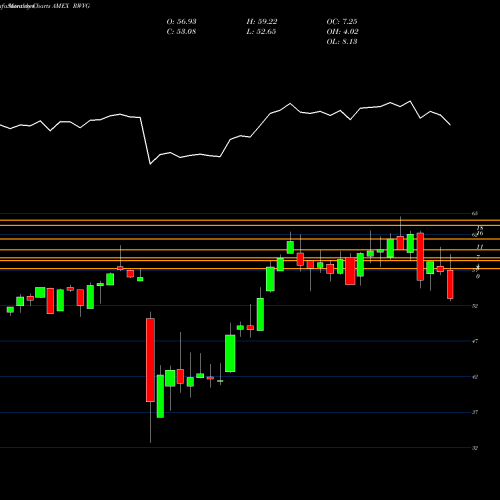Click the high price 'H: 59.22'
Viewport: 500px width, 500px height.
pos(262,22)
